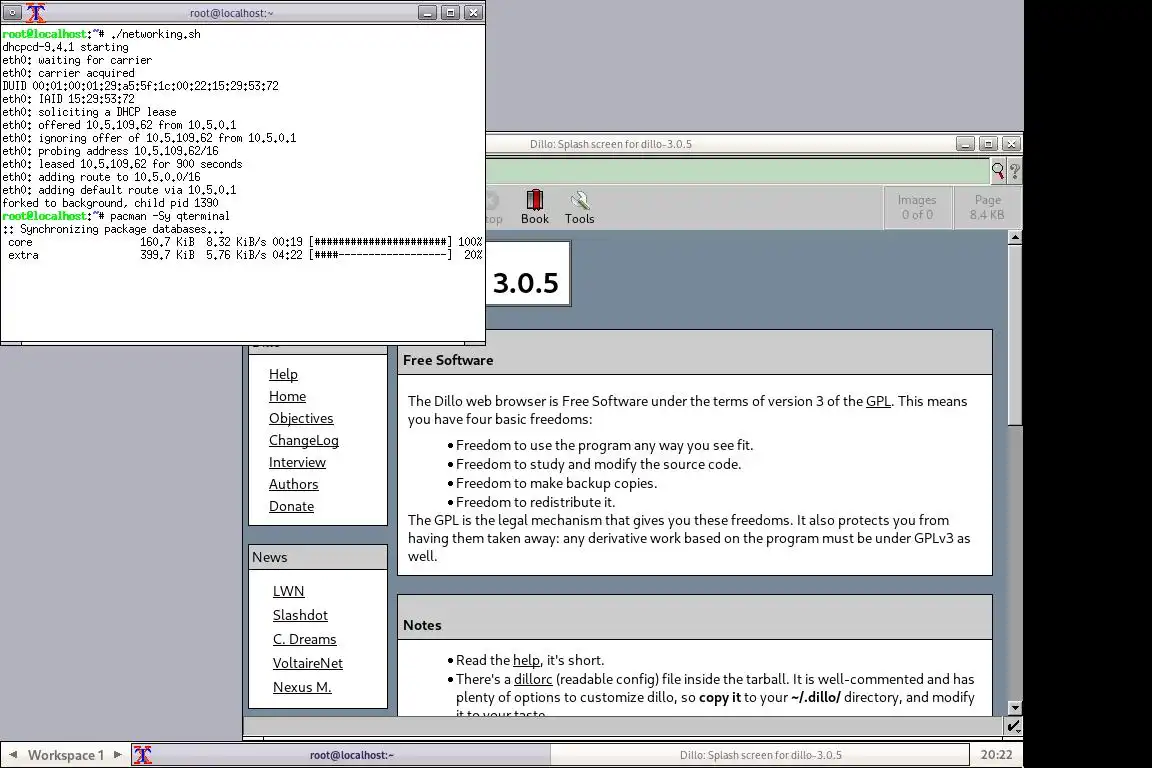Open the Slashdot news link
Image resolution: width=1152 pixels, height=768 pixels.
pos(300,615)
